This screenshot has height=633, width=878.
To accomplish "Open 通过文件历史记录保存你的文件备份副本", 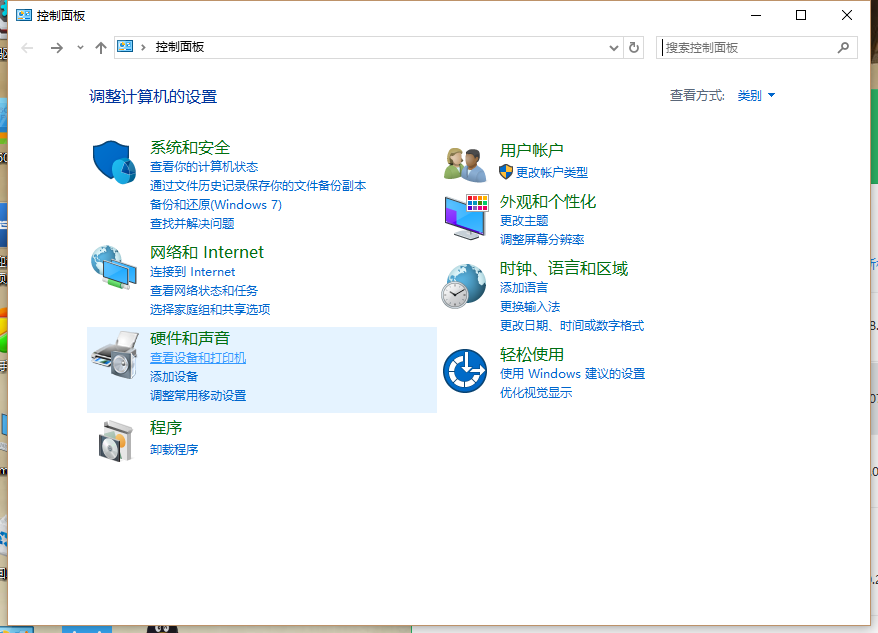I will (x=258, y=186).
